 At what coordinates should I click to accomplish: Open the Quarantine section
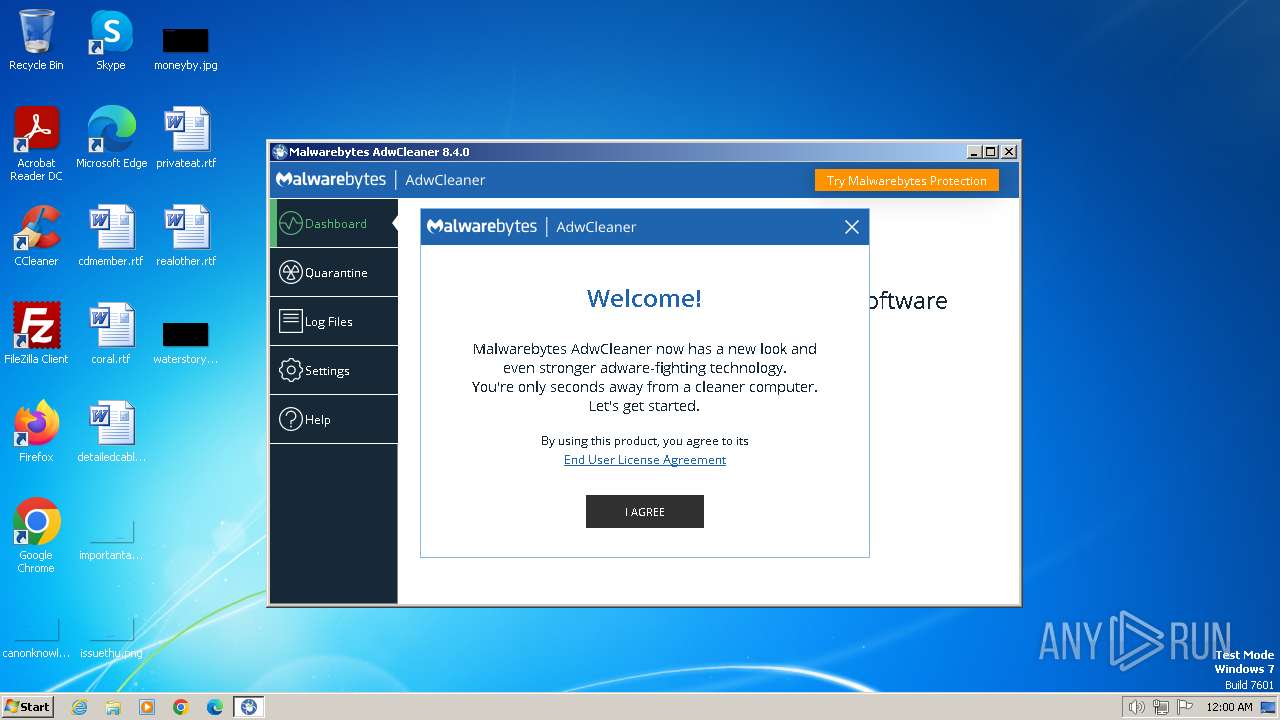(334, 273)
